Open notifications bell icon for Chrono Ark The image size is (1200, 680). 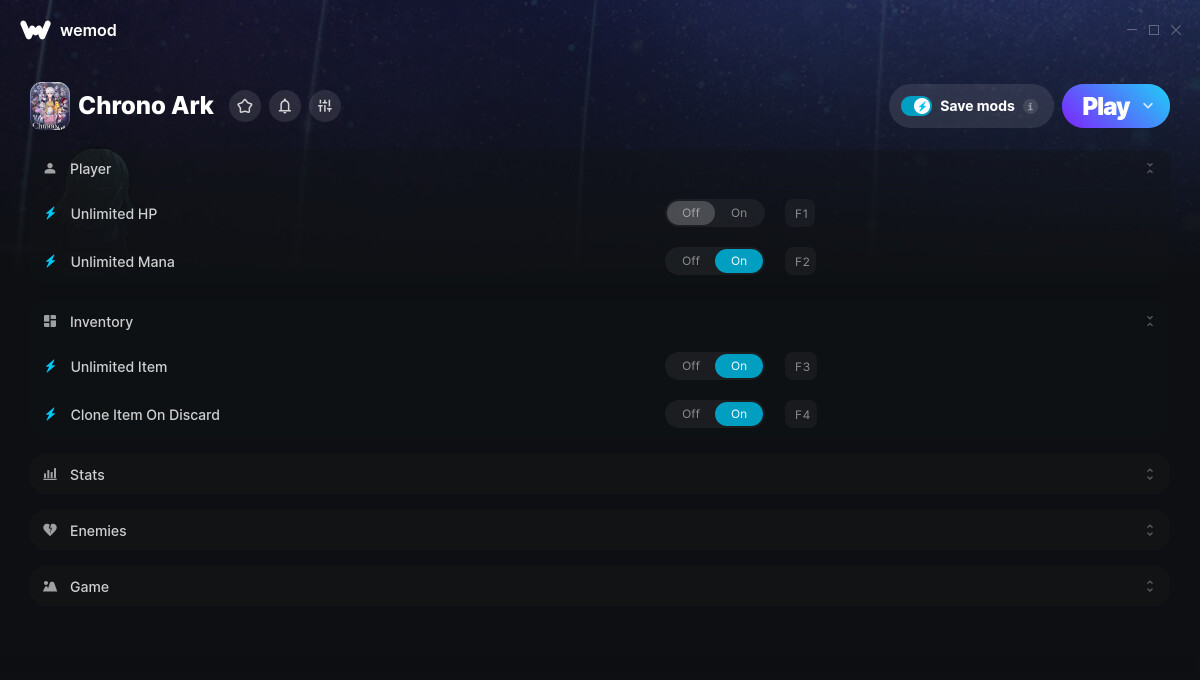coord(285,106)
